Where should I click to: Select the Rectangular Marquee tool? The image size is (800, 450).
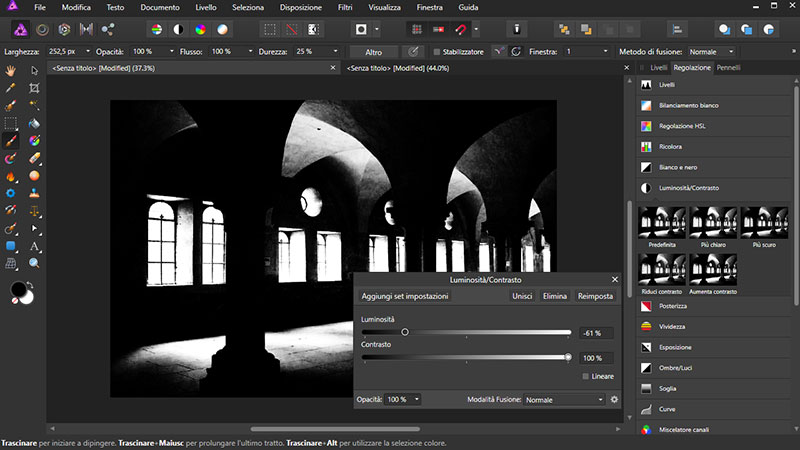click(11, 123)
